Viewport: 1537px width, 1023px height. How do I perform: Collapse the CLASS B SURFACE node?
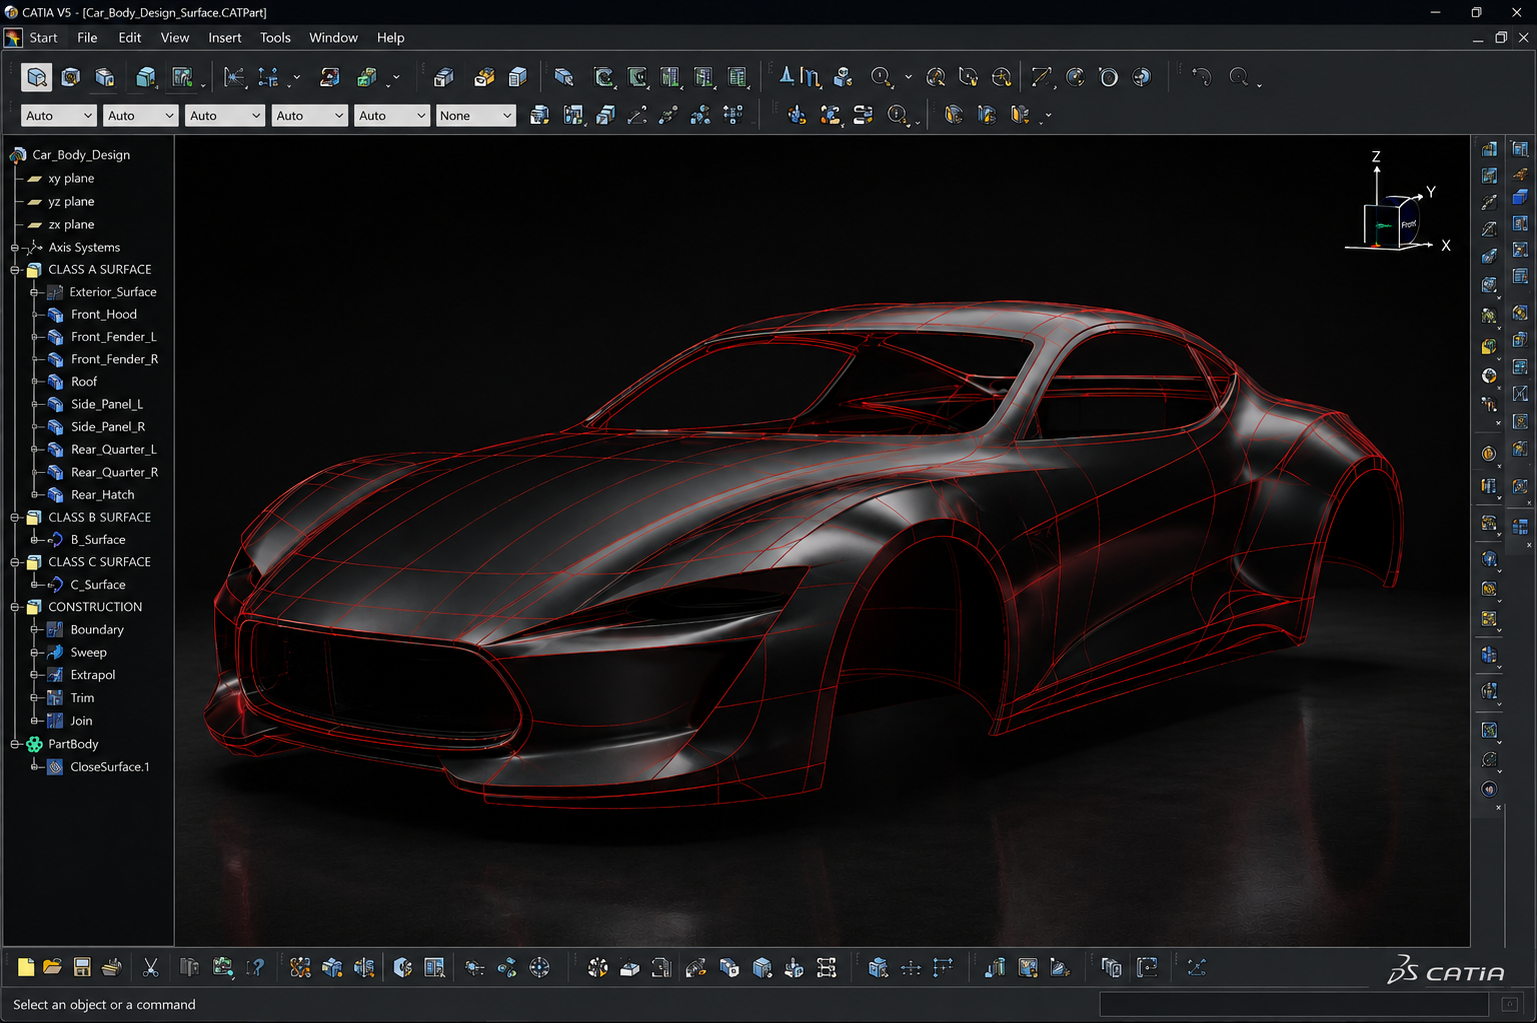pos(15,518)
